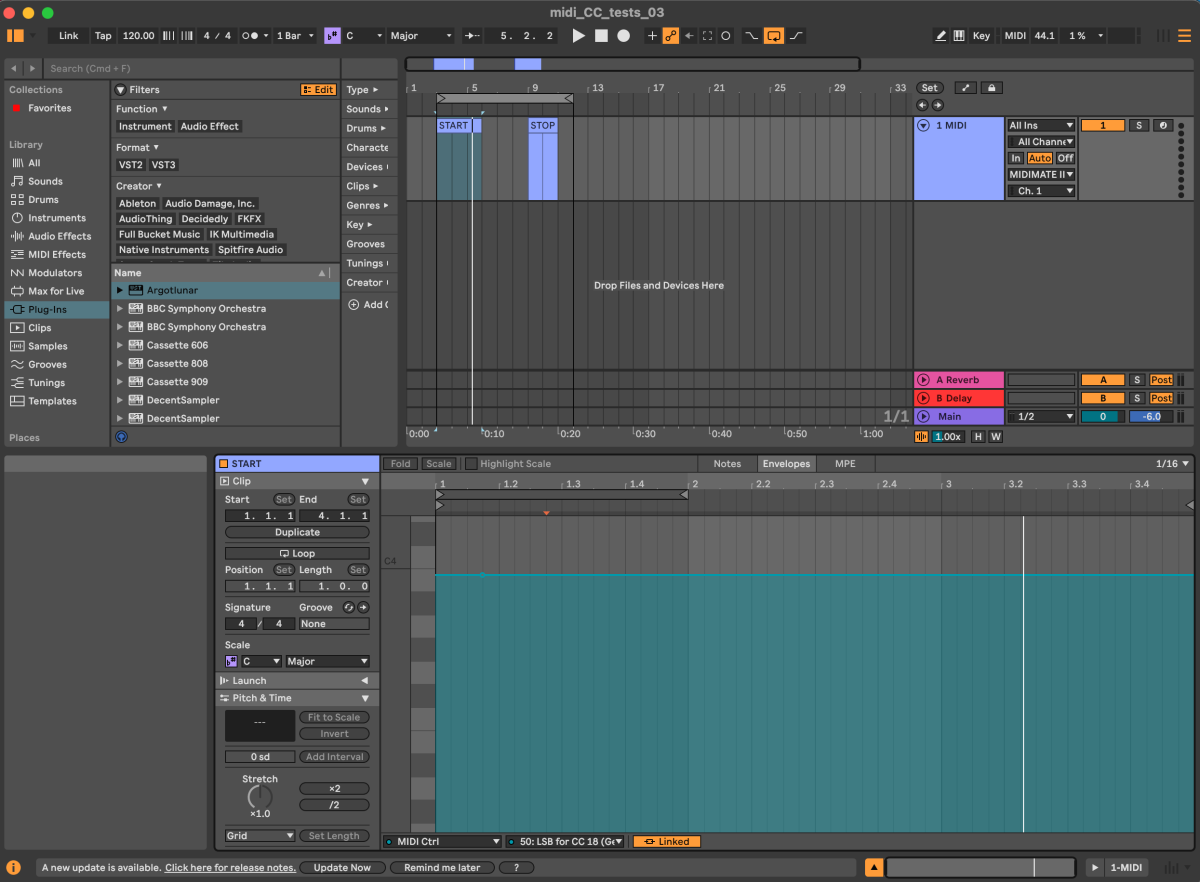Open the MIDI Ctrl envelope device chooser
1200x882 pixels.
[x=442, y=842]
